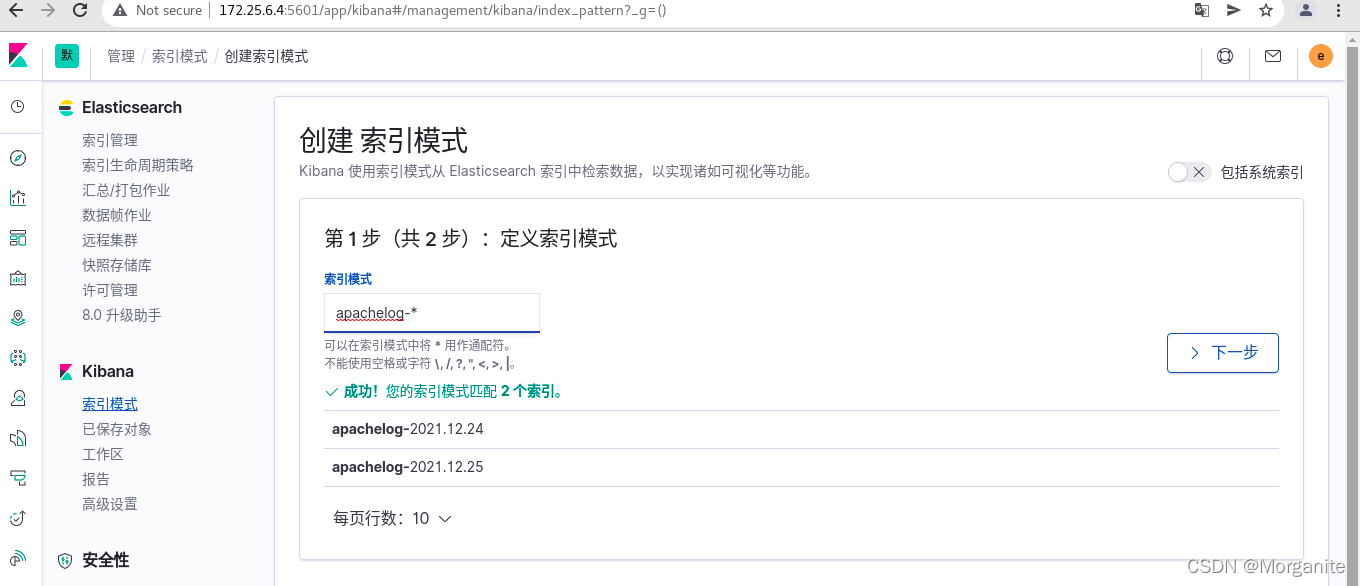This screenshot has height=586, width=1360.
Task: Open Visualize chart icon in sidebar
Action: tap(18, 198)
